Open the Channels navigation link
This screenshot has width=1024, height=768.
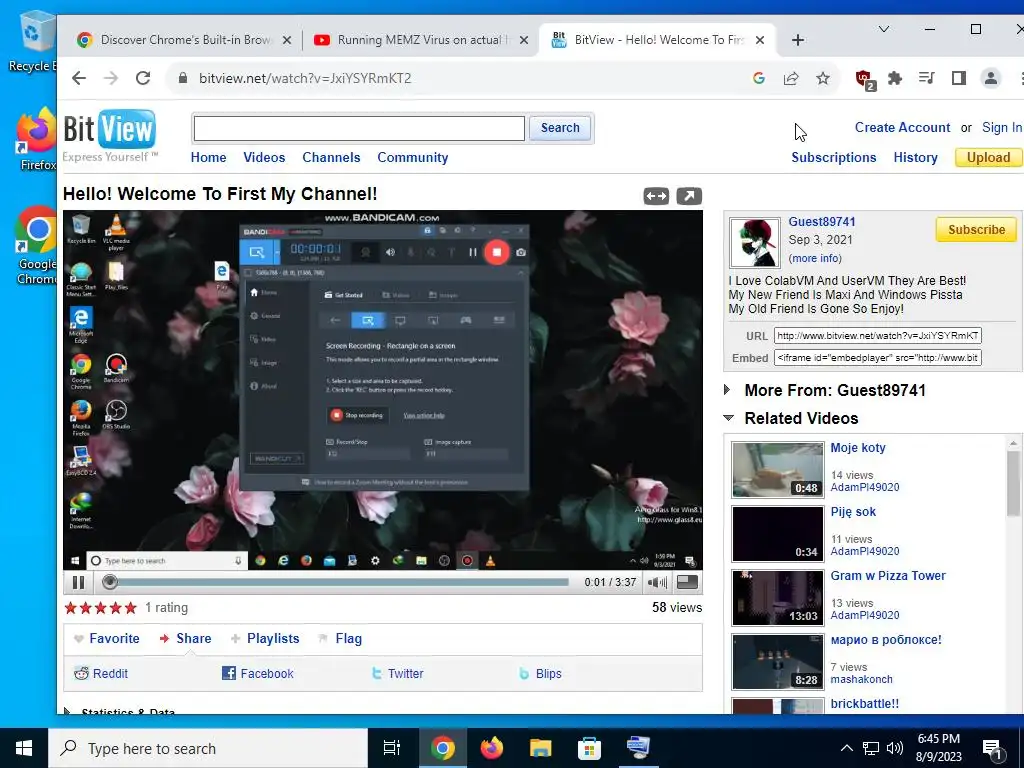(331, 157)
